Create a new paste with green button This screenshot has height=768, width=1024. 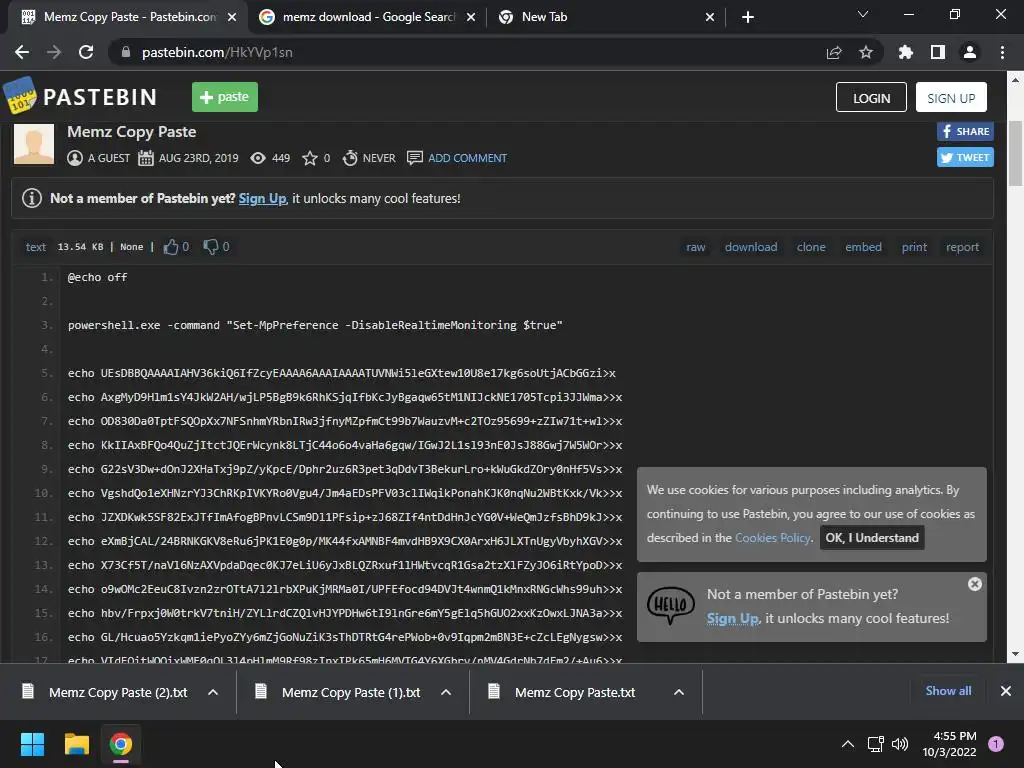coord(225,97)
